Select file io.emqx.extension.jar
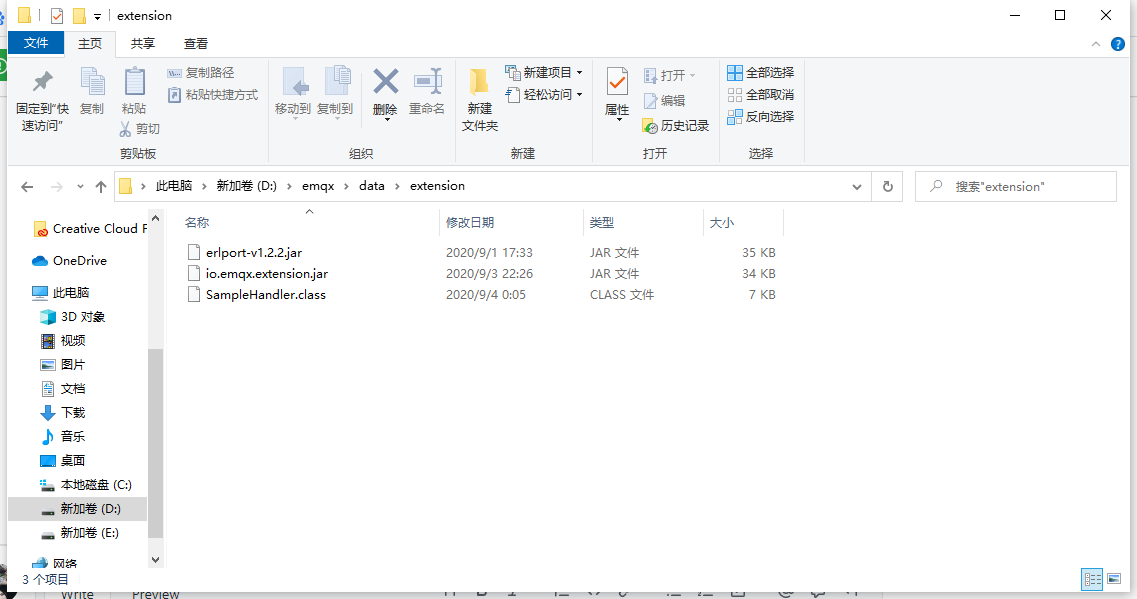Screen dimensions: 1137x599 [267, 273]
